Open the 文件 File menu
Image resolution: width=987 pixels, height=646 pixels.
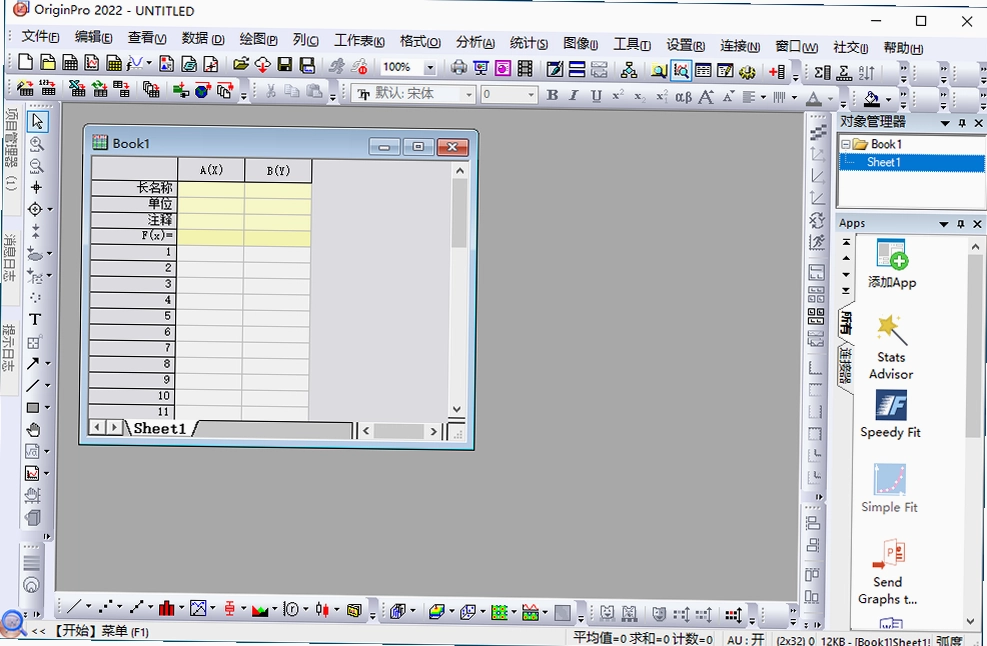click(x=40, y=37)
